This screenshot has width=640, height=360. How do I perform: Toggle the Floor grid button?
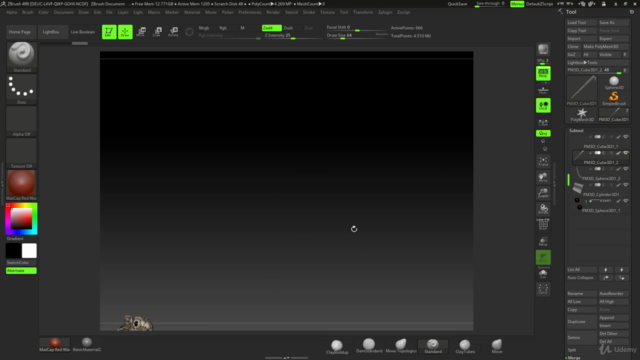[543, 90]
